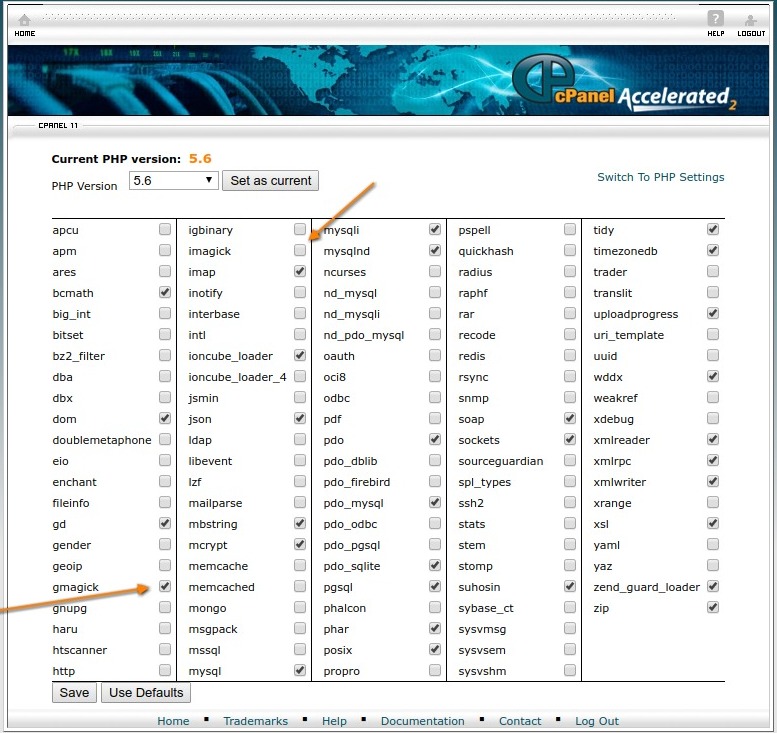Enable the apcu extension checkbox
The image size is (777, 733).
point(165,229)
